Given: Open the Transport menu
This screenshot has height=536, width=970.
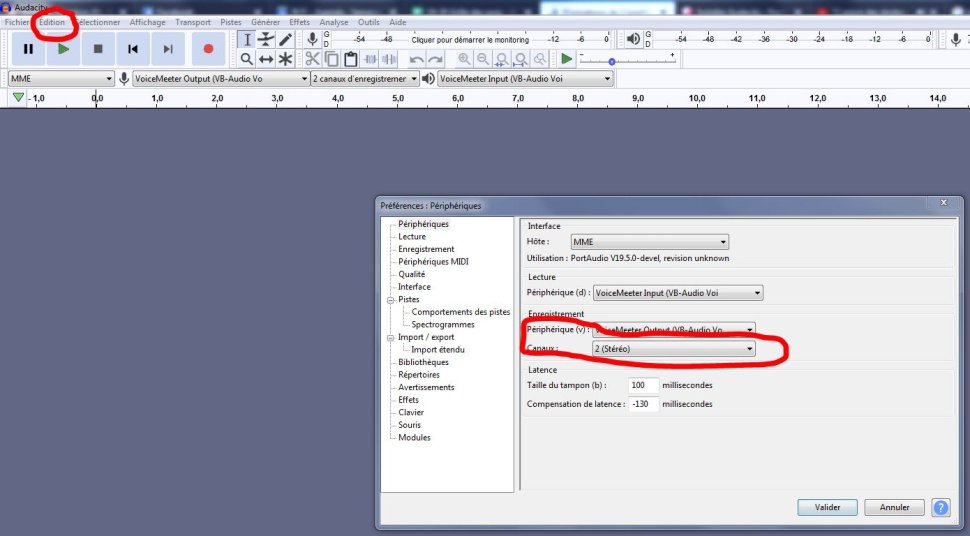Looking at the screenshot, I should coord(193,22).
